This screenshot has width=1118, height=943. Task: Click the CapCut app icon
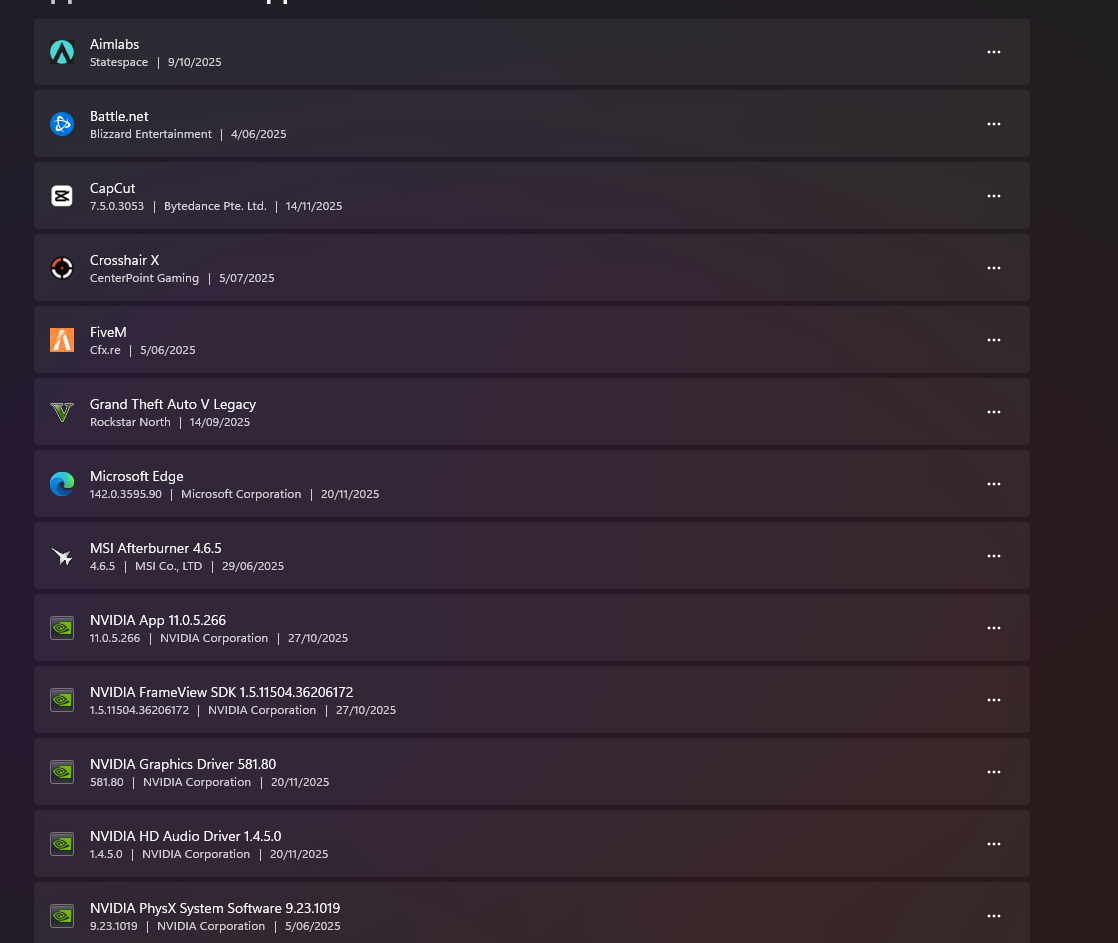pyautogui.click(x=62, y=196)
